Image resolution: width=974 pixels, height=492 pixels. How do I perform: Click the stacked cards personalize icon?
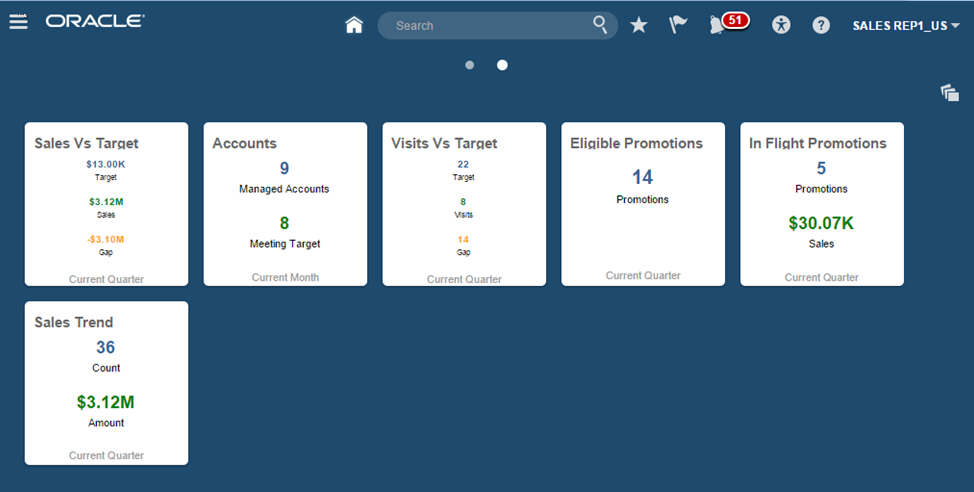click(x=950, y=93)
